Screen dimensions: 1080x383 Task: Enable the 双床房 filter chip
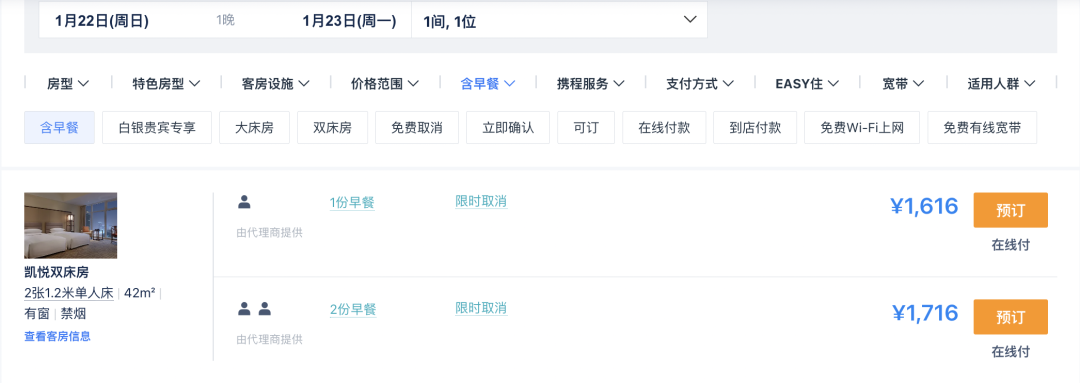click(332, 127)
